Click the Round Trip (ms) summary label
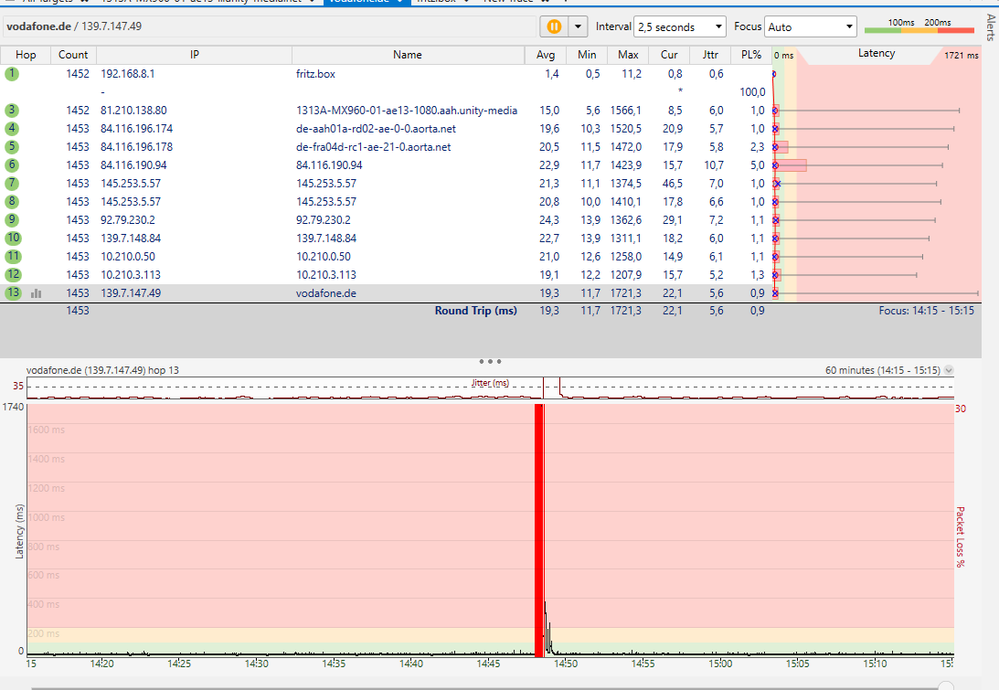Screen dimensions: 999x690 tap(476, 311)
